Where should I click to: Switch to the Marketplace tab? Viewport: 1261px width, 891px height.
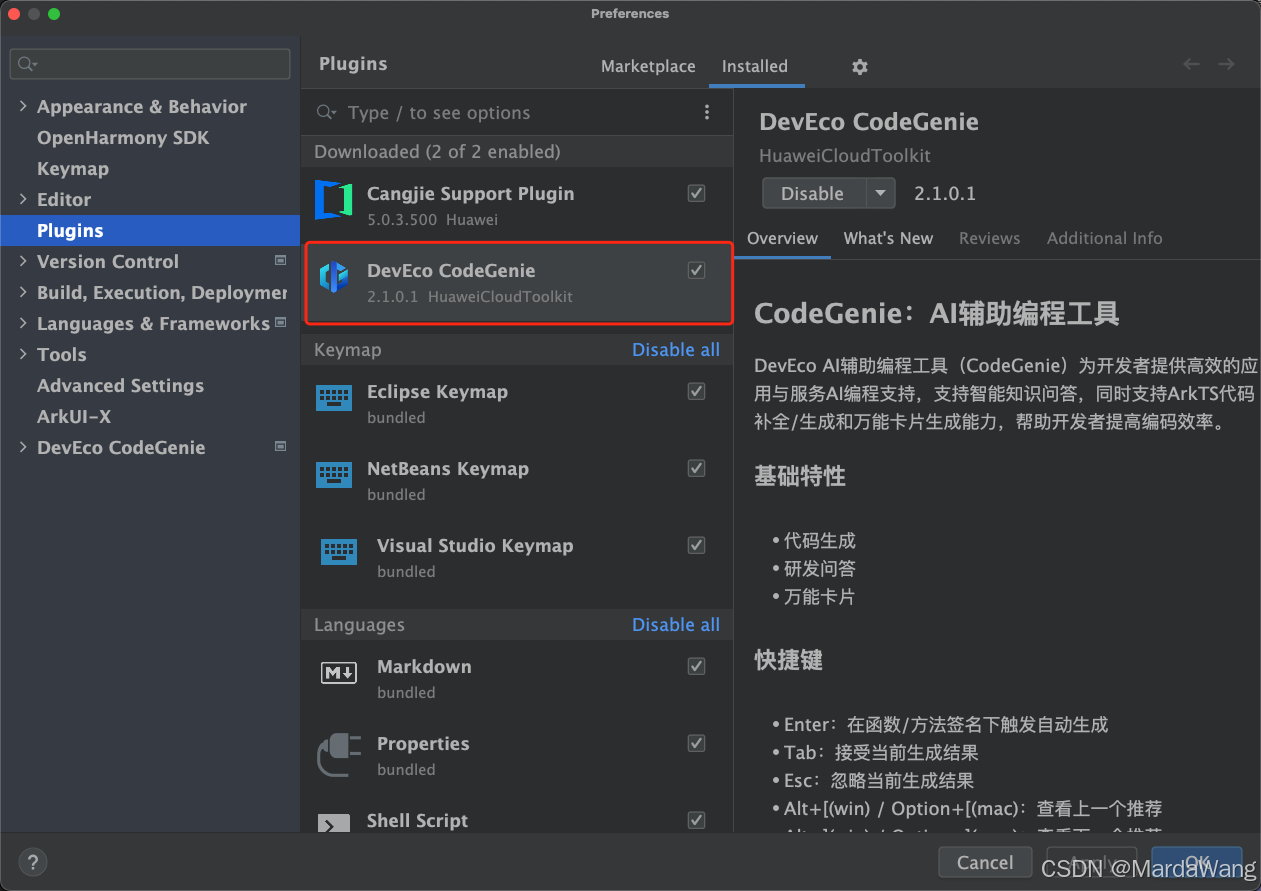click(648, 66)
